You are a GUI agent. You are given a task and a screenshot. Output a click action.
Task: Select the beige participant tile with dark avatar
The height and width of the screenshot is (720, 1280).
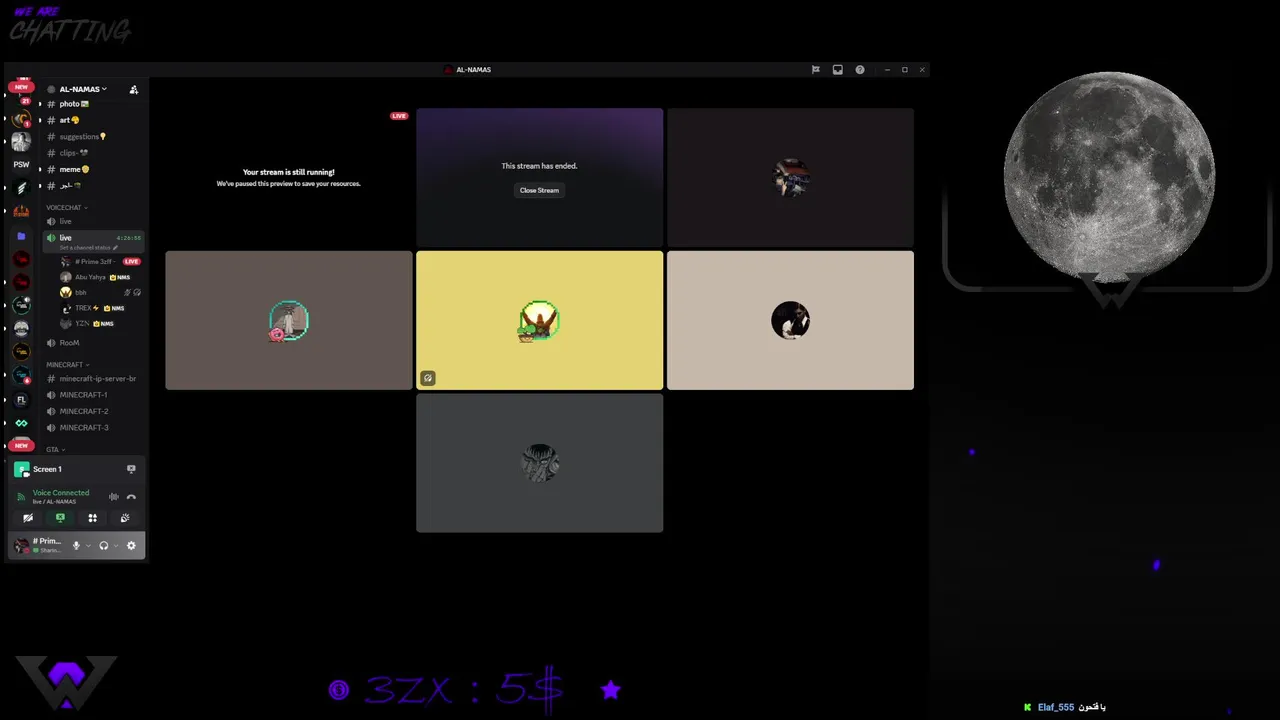click(x=790, y=320)
